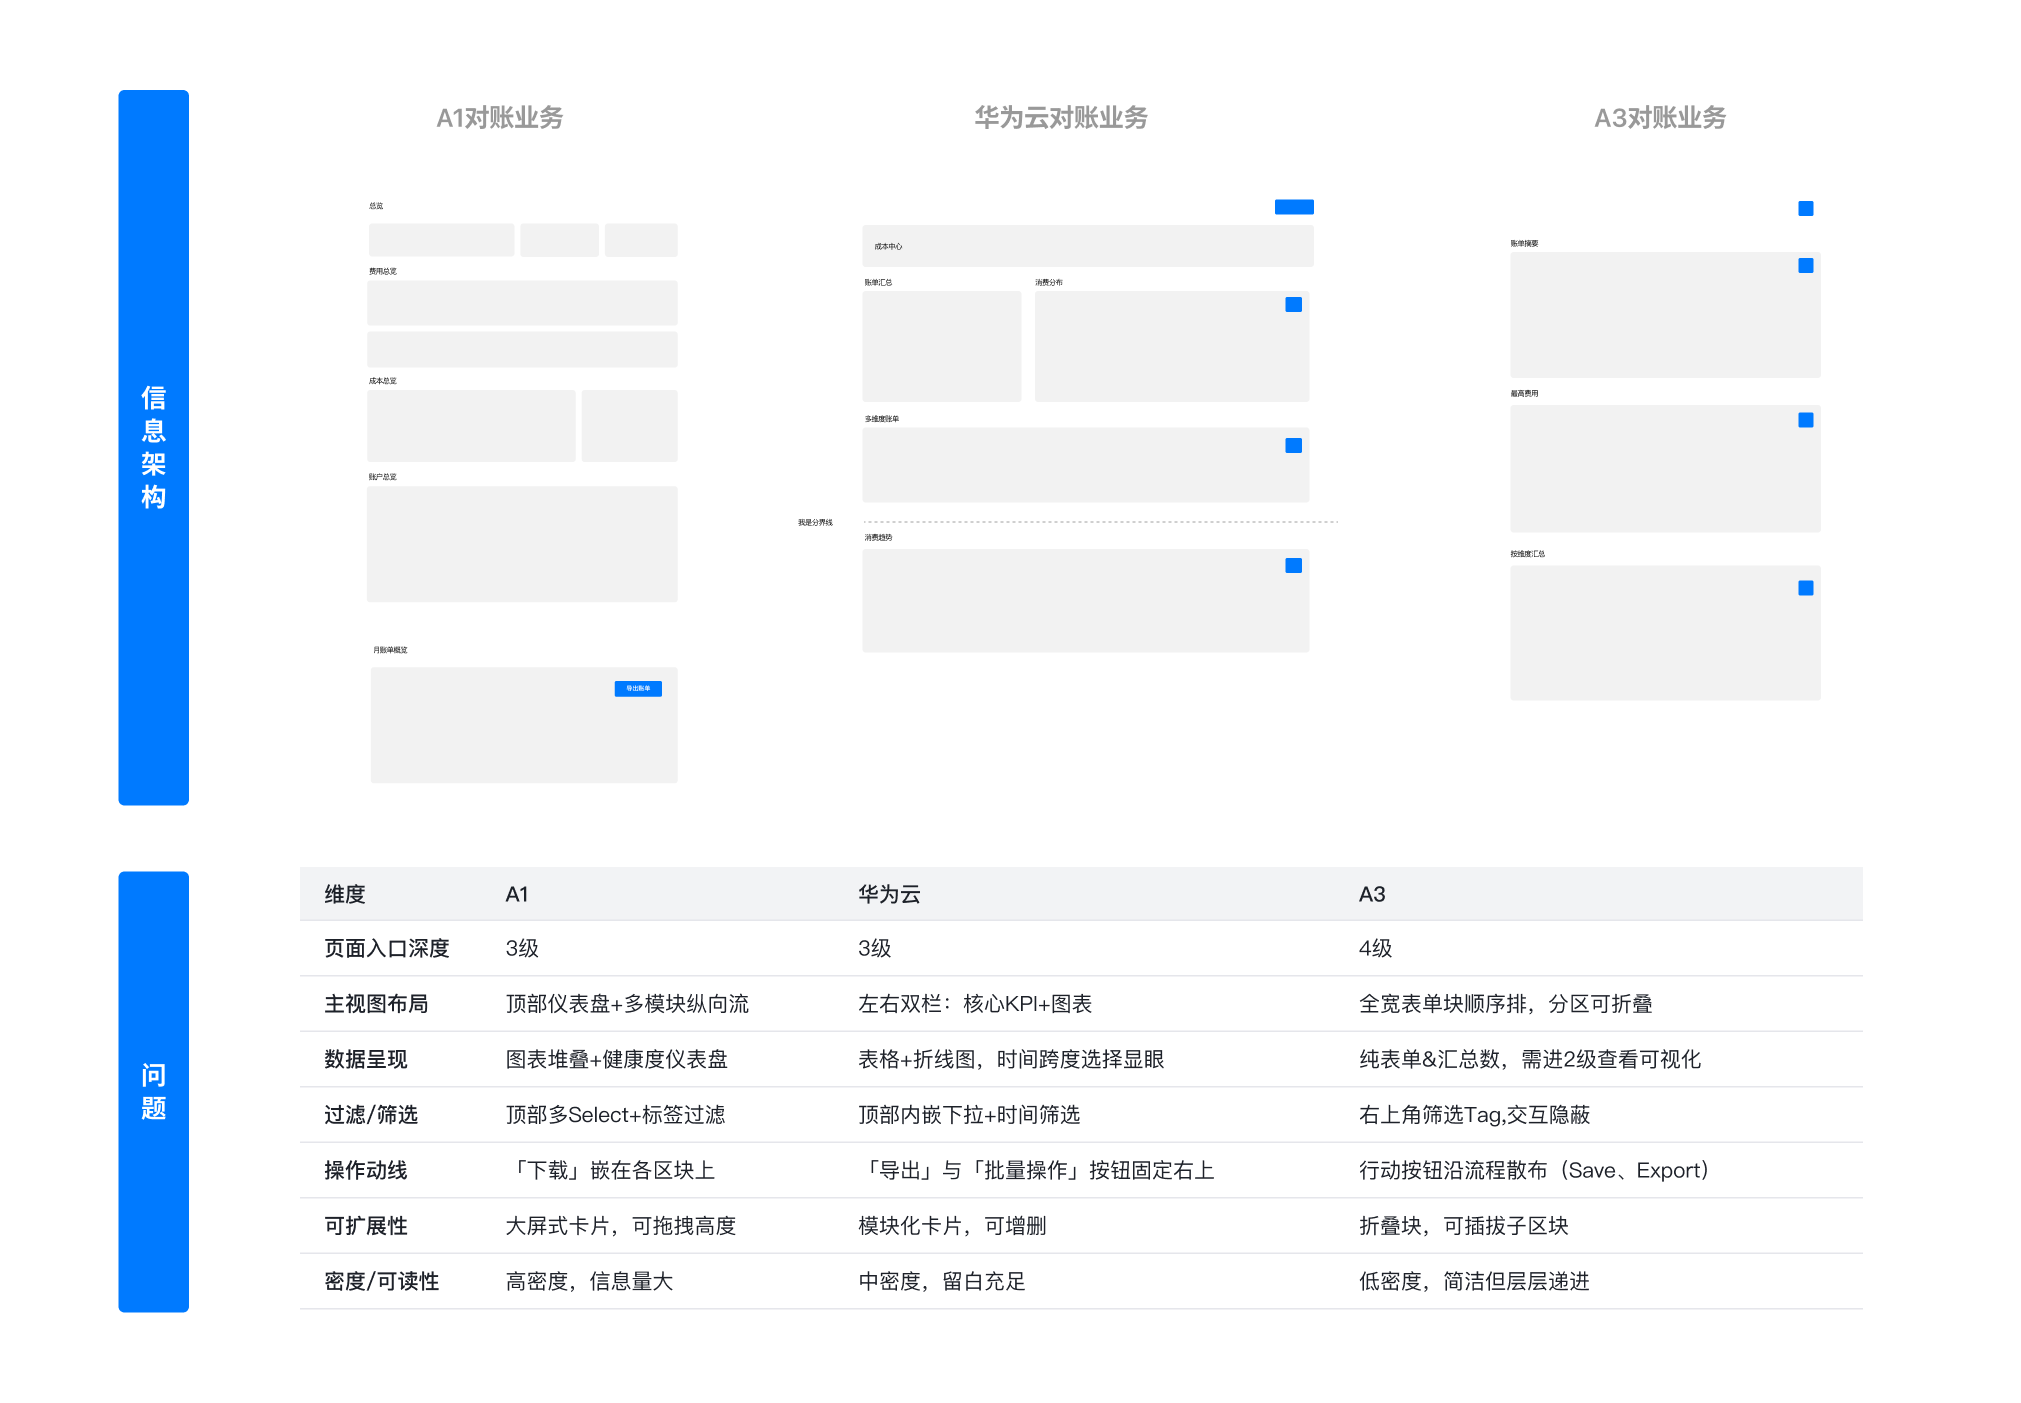Click 折叠块，可插拔子区块 cell
Screen dimensions: 2021x1403
[x=1463, y=1225]
